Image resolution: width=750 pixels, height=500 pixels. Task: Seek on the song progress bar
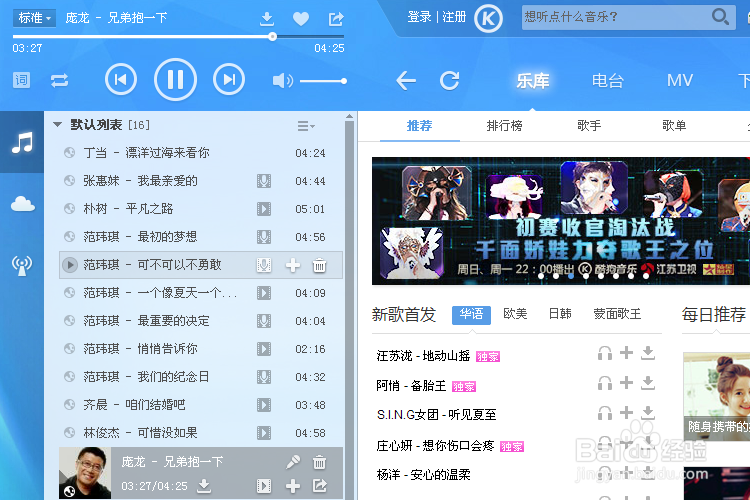tap(178, 36)
